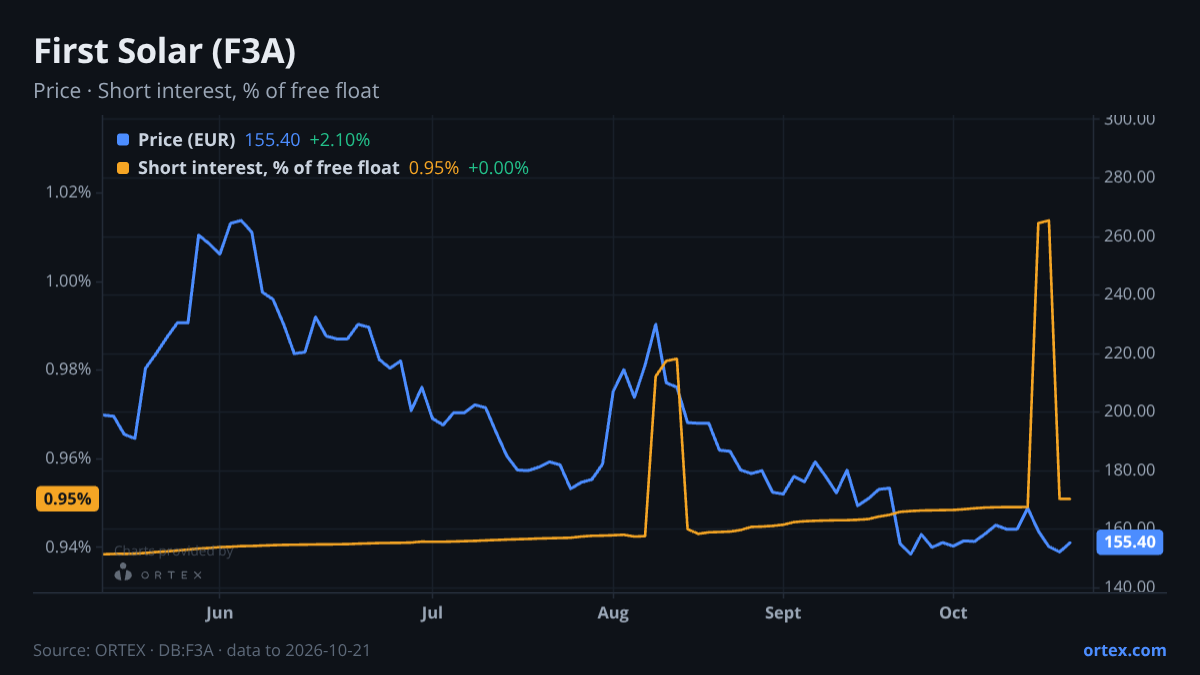Click the 0.98% left axis label
This screenshot has width=1200, height=675.
pos(69,370)
